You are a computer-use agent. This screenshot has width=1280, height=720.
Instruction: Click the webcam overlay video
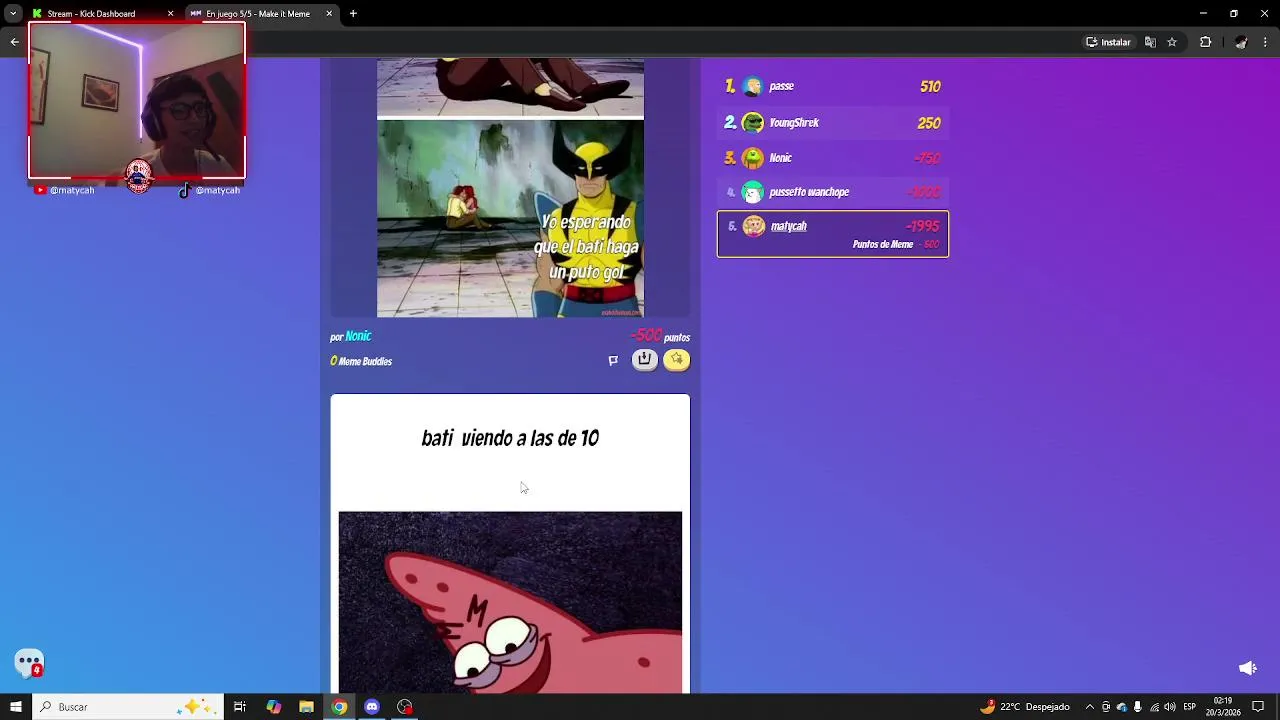137,101
